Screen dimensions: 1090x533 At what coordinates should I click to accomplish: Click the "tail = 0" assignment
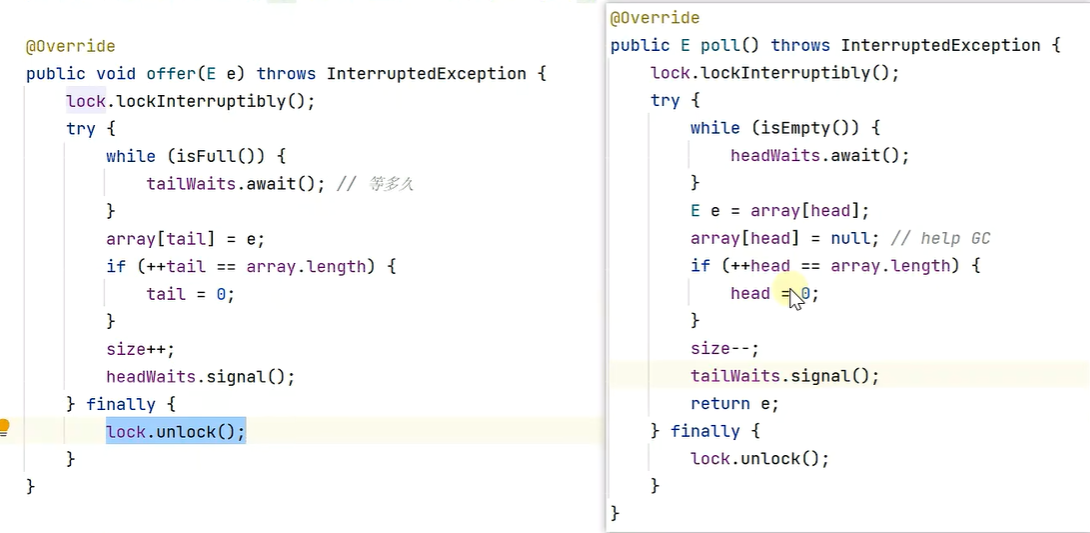pos(190,294)
